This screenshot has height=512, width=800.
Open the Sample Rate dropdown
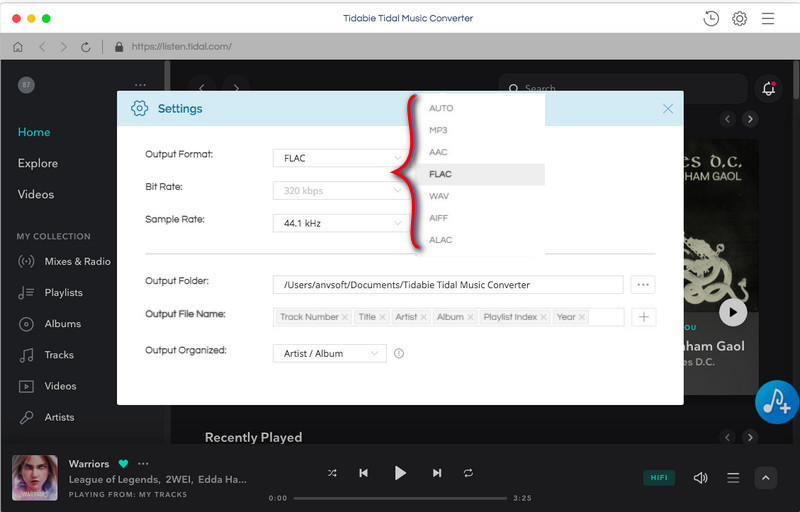pos(340,223)
